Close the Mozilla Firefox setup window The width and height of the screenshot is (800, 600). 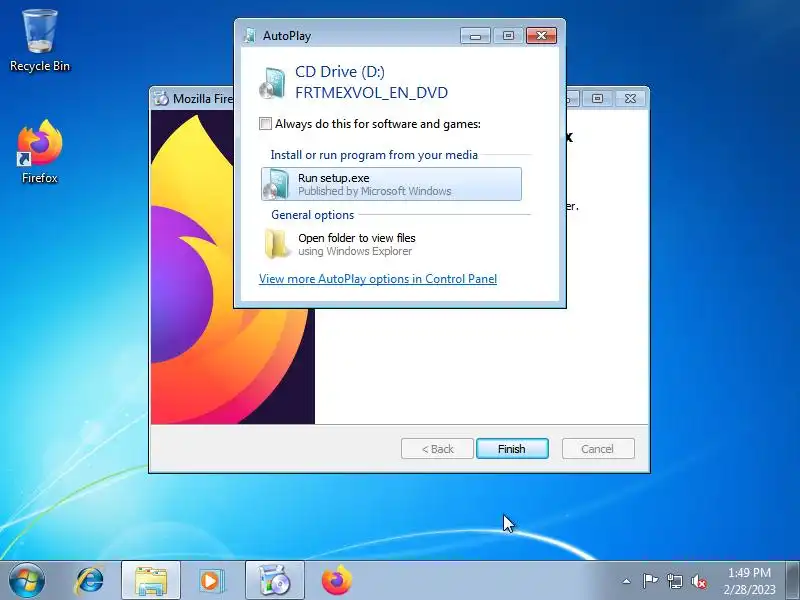point(630,98)
